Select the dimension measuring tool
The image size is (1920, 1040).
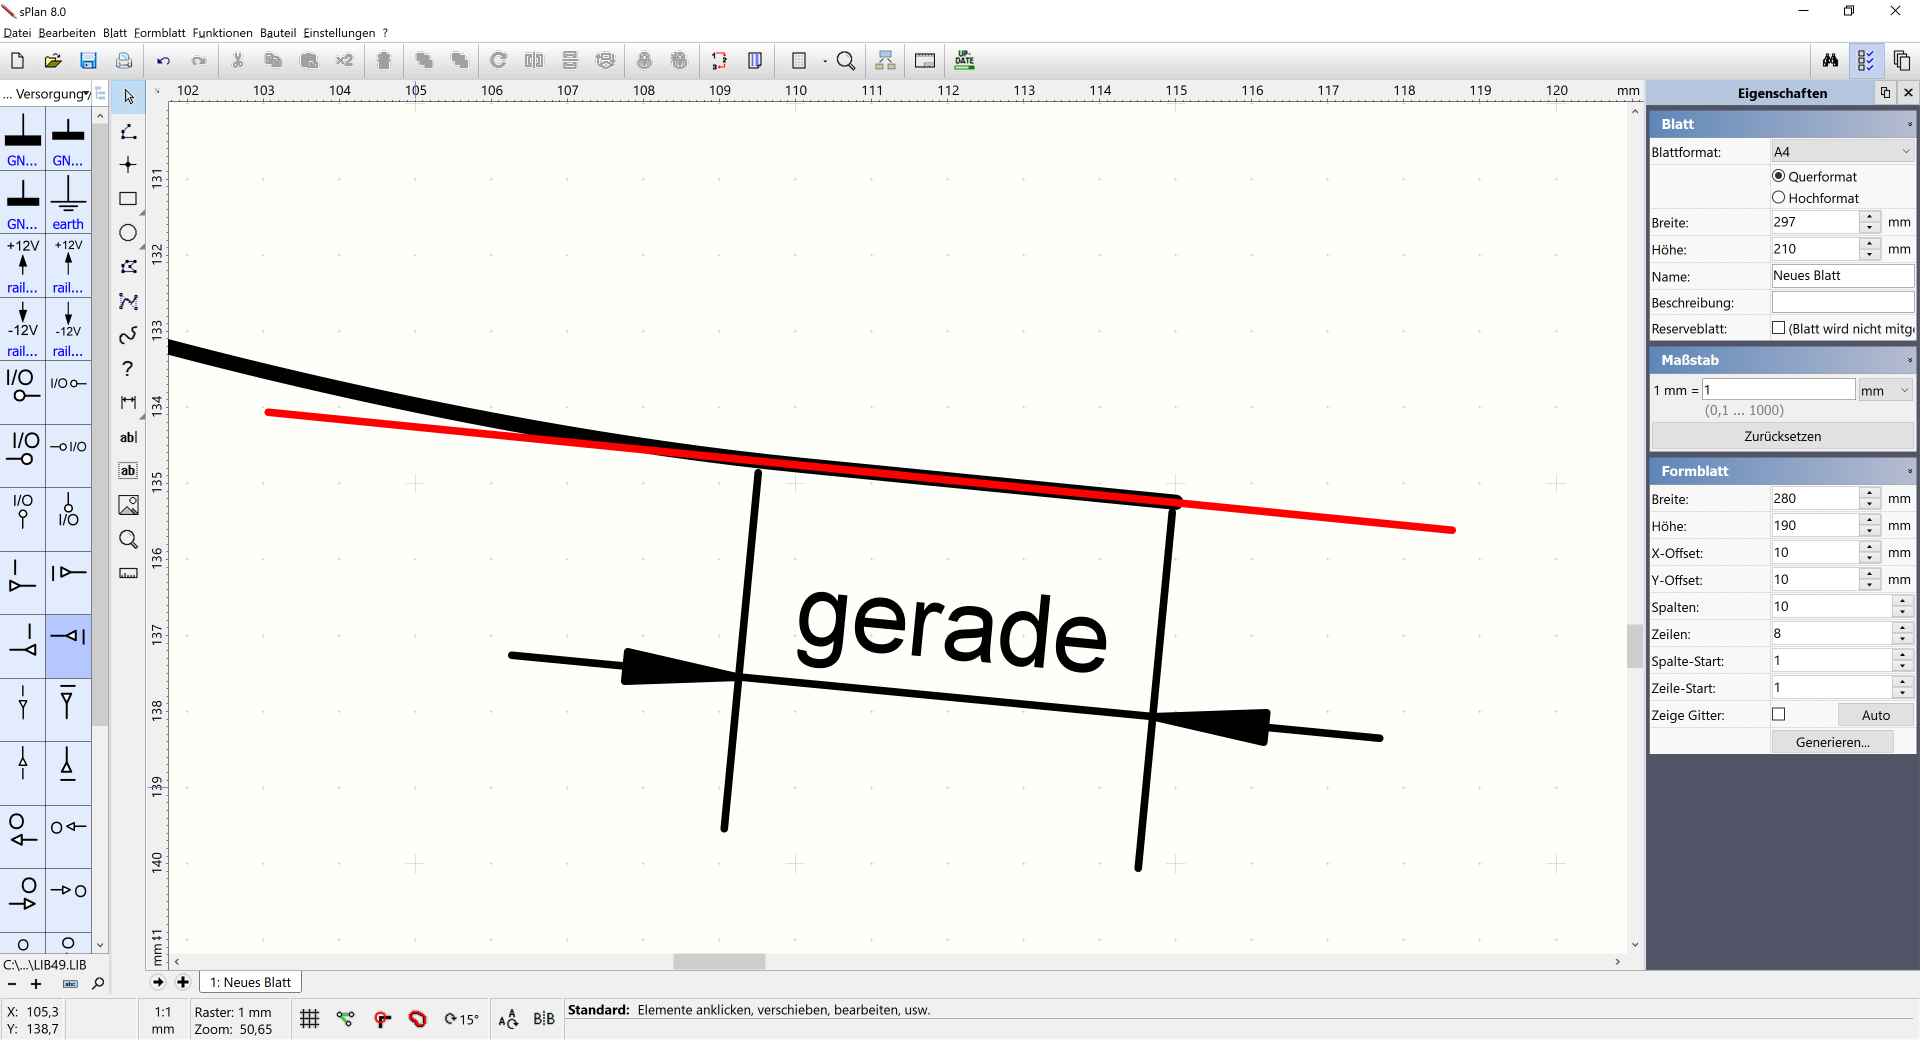(x=128, y=403)
